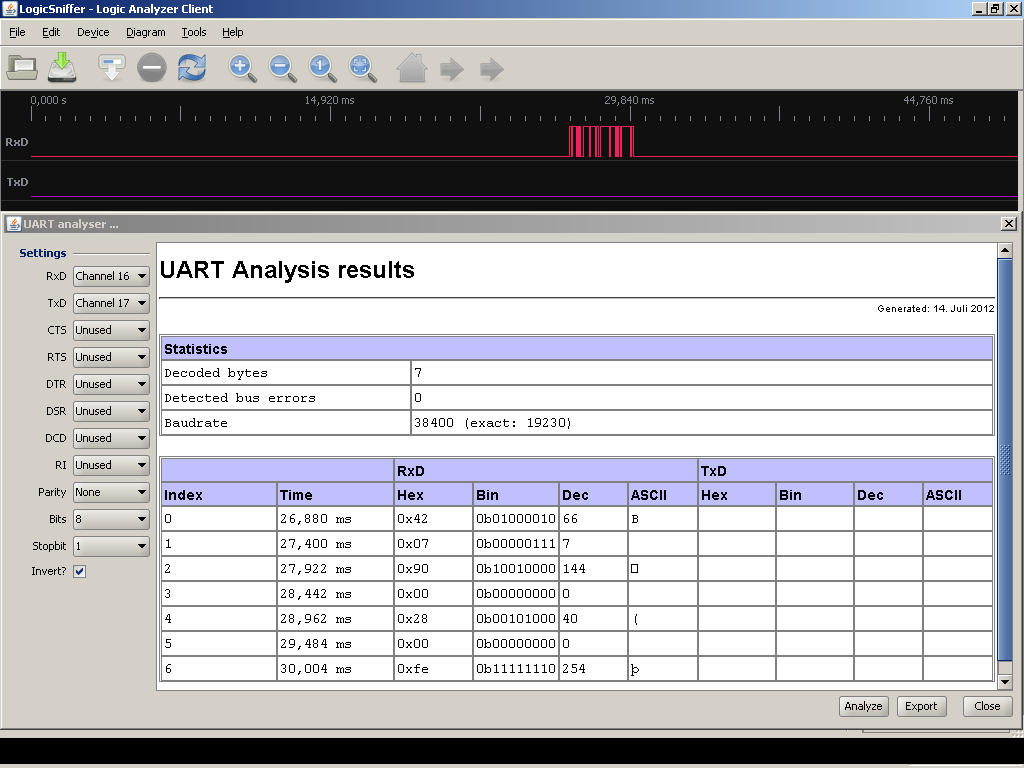Save project with green arrow disk icon
The height and width of the screenshot is (768, 1024).
pos(62,67)
